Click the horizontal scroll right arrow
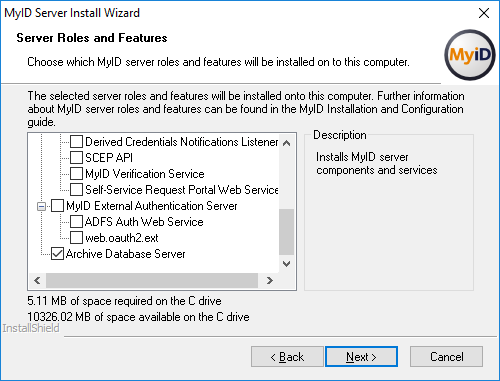 [x=270, y=280]
